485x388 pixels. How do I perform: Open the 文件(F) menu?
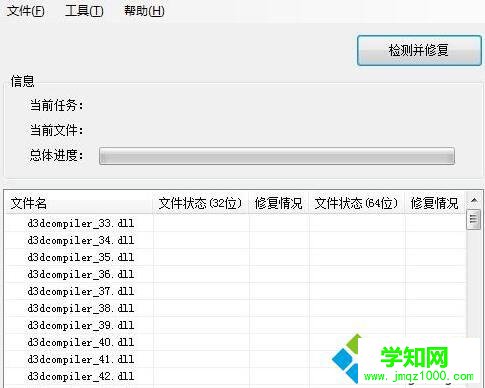click(x=26, y=11)
